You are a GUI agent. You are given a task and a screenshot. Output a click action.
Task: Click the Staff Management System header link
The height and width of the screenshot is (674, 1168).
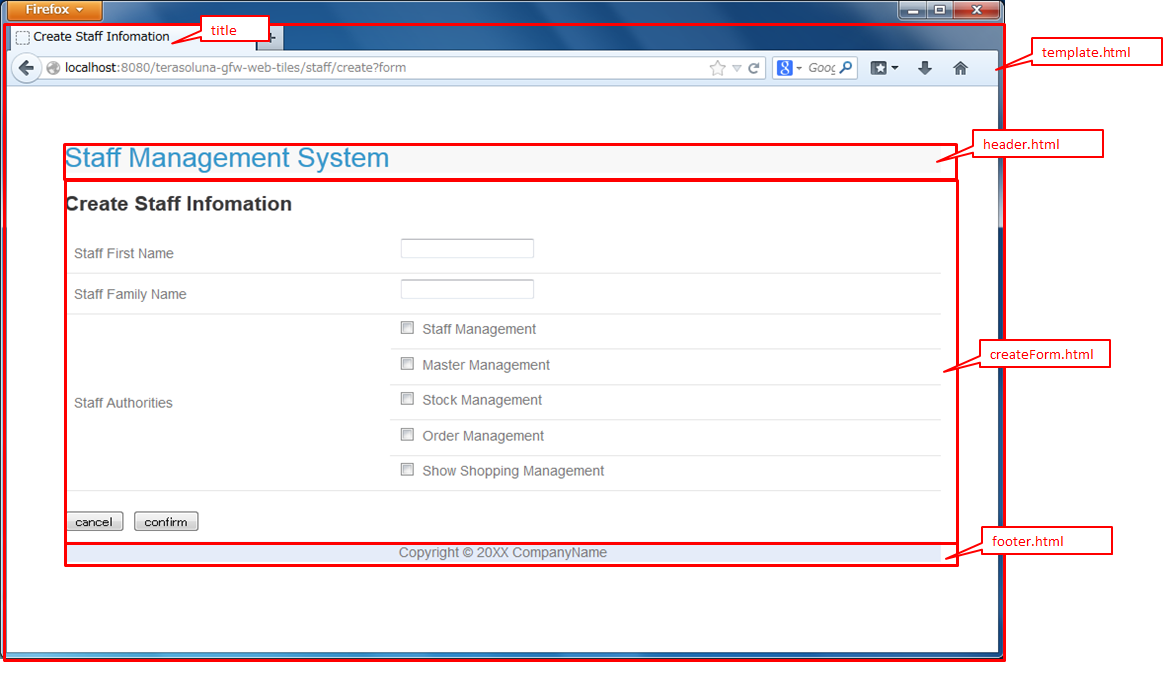227,158
